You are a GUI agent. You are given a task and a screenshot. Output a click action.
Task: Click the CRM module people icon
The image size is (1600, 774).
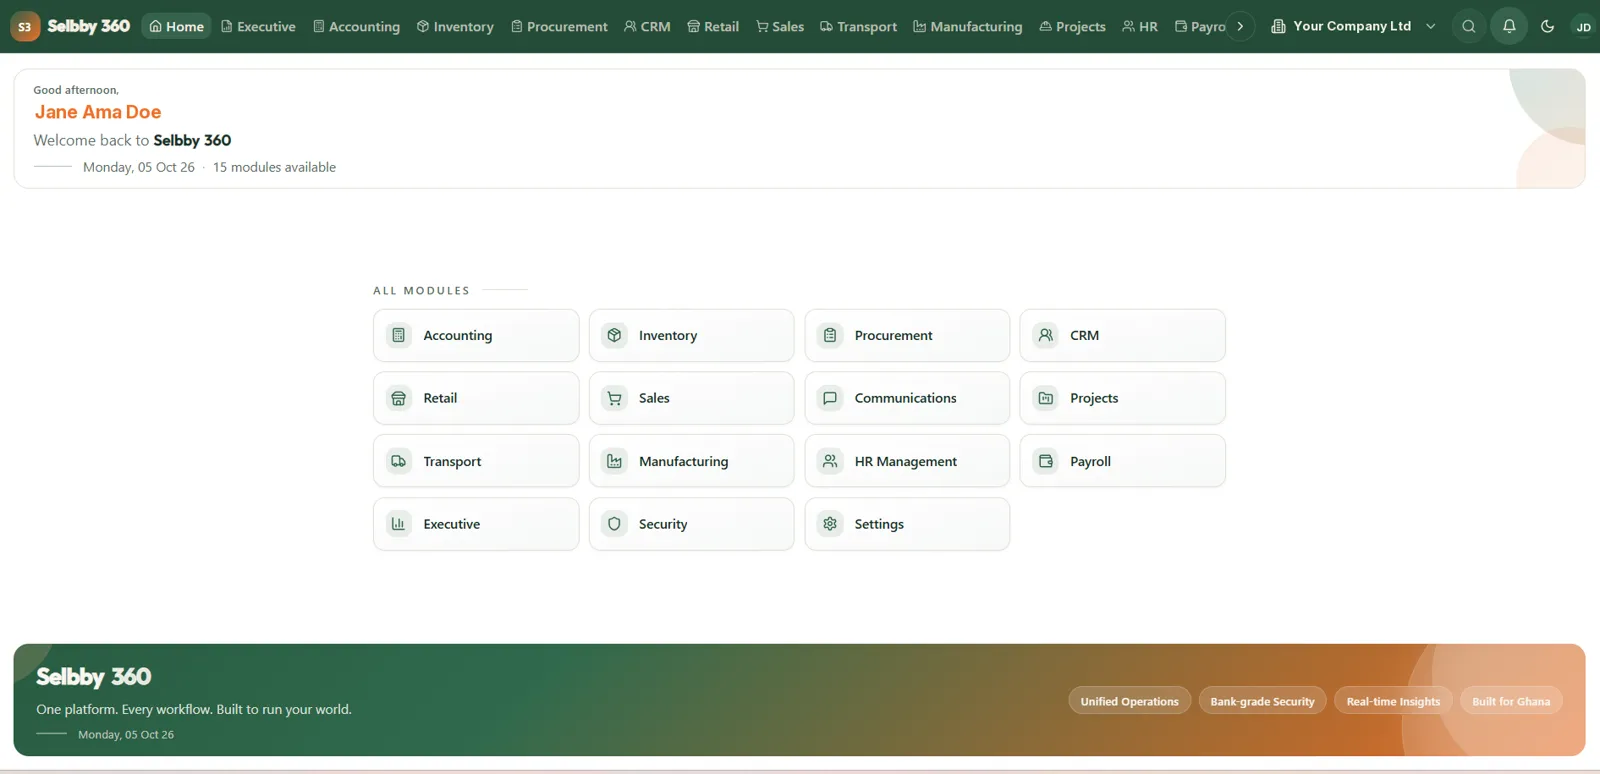click(x=1046, y=335)
